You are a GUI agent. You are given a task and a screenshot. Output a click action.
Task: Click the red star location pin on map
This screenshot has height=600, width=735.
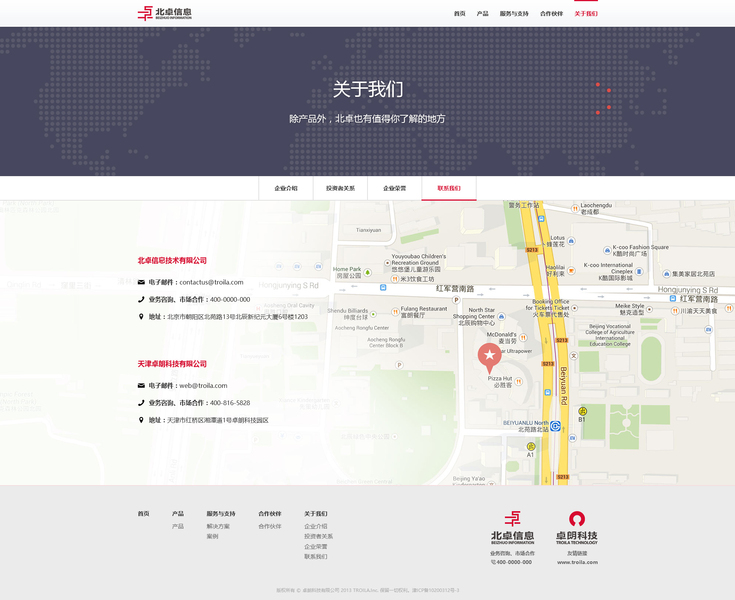click(489, 357)
